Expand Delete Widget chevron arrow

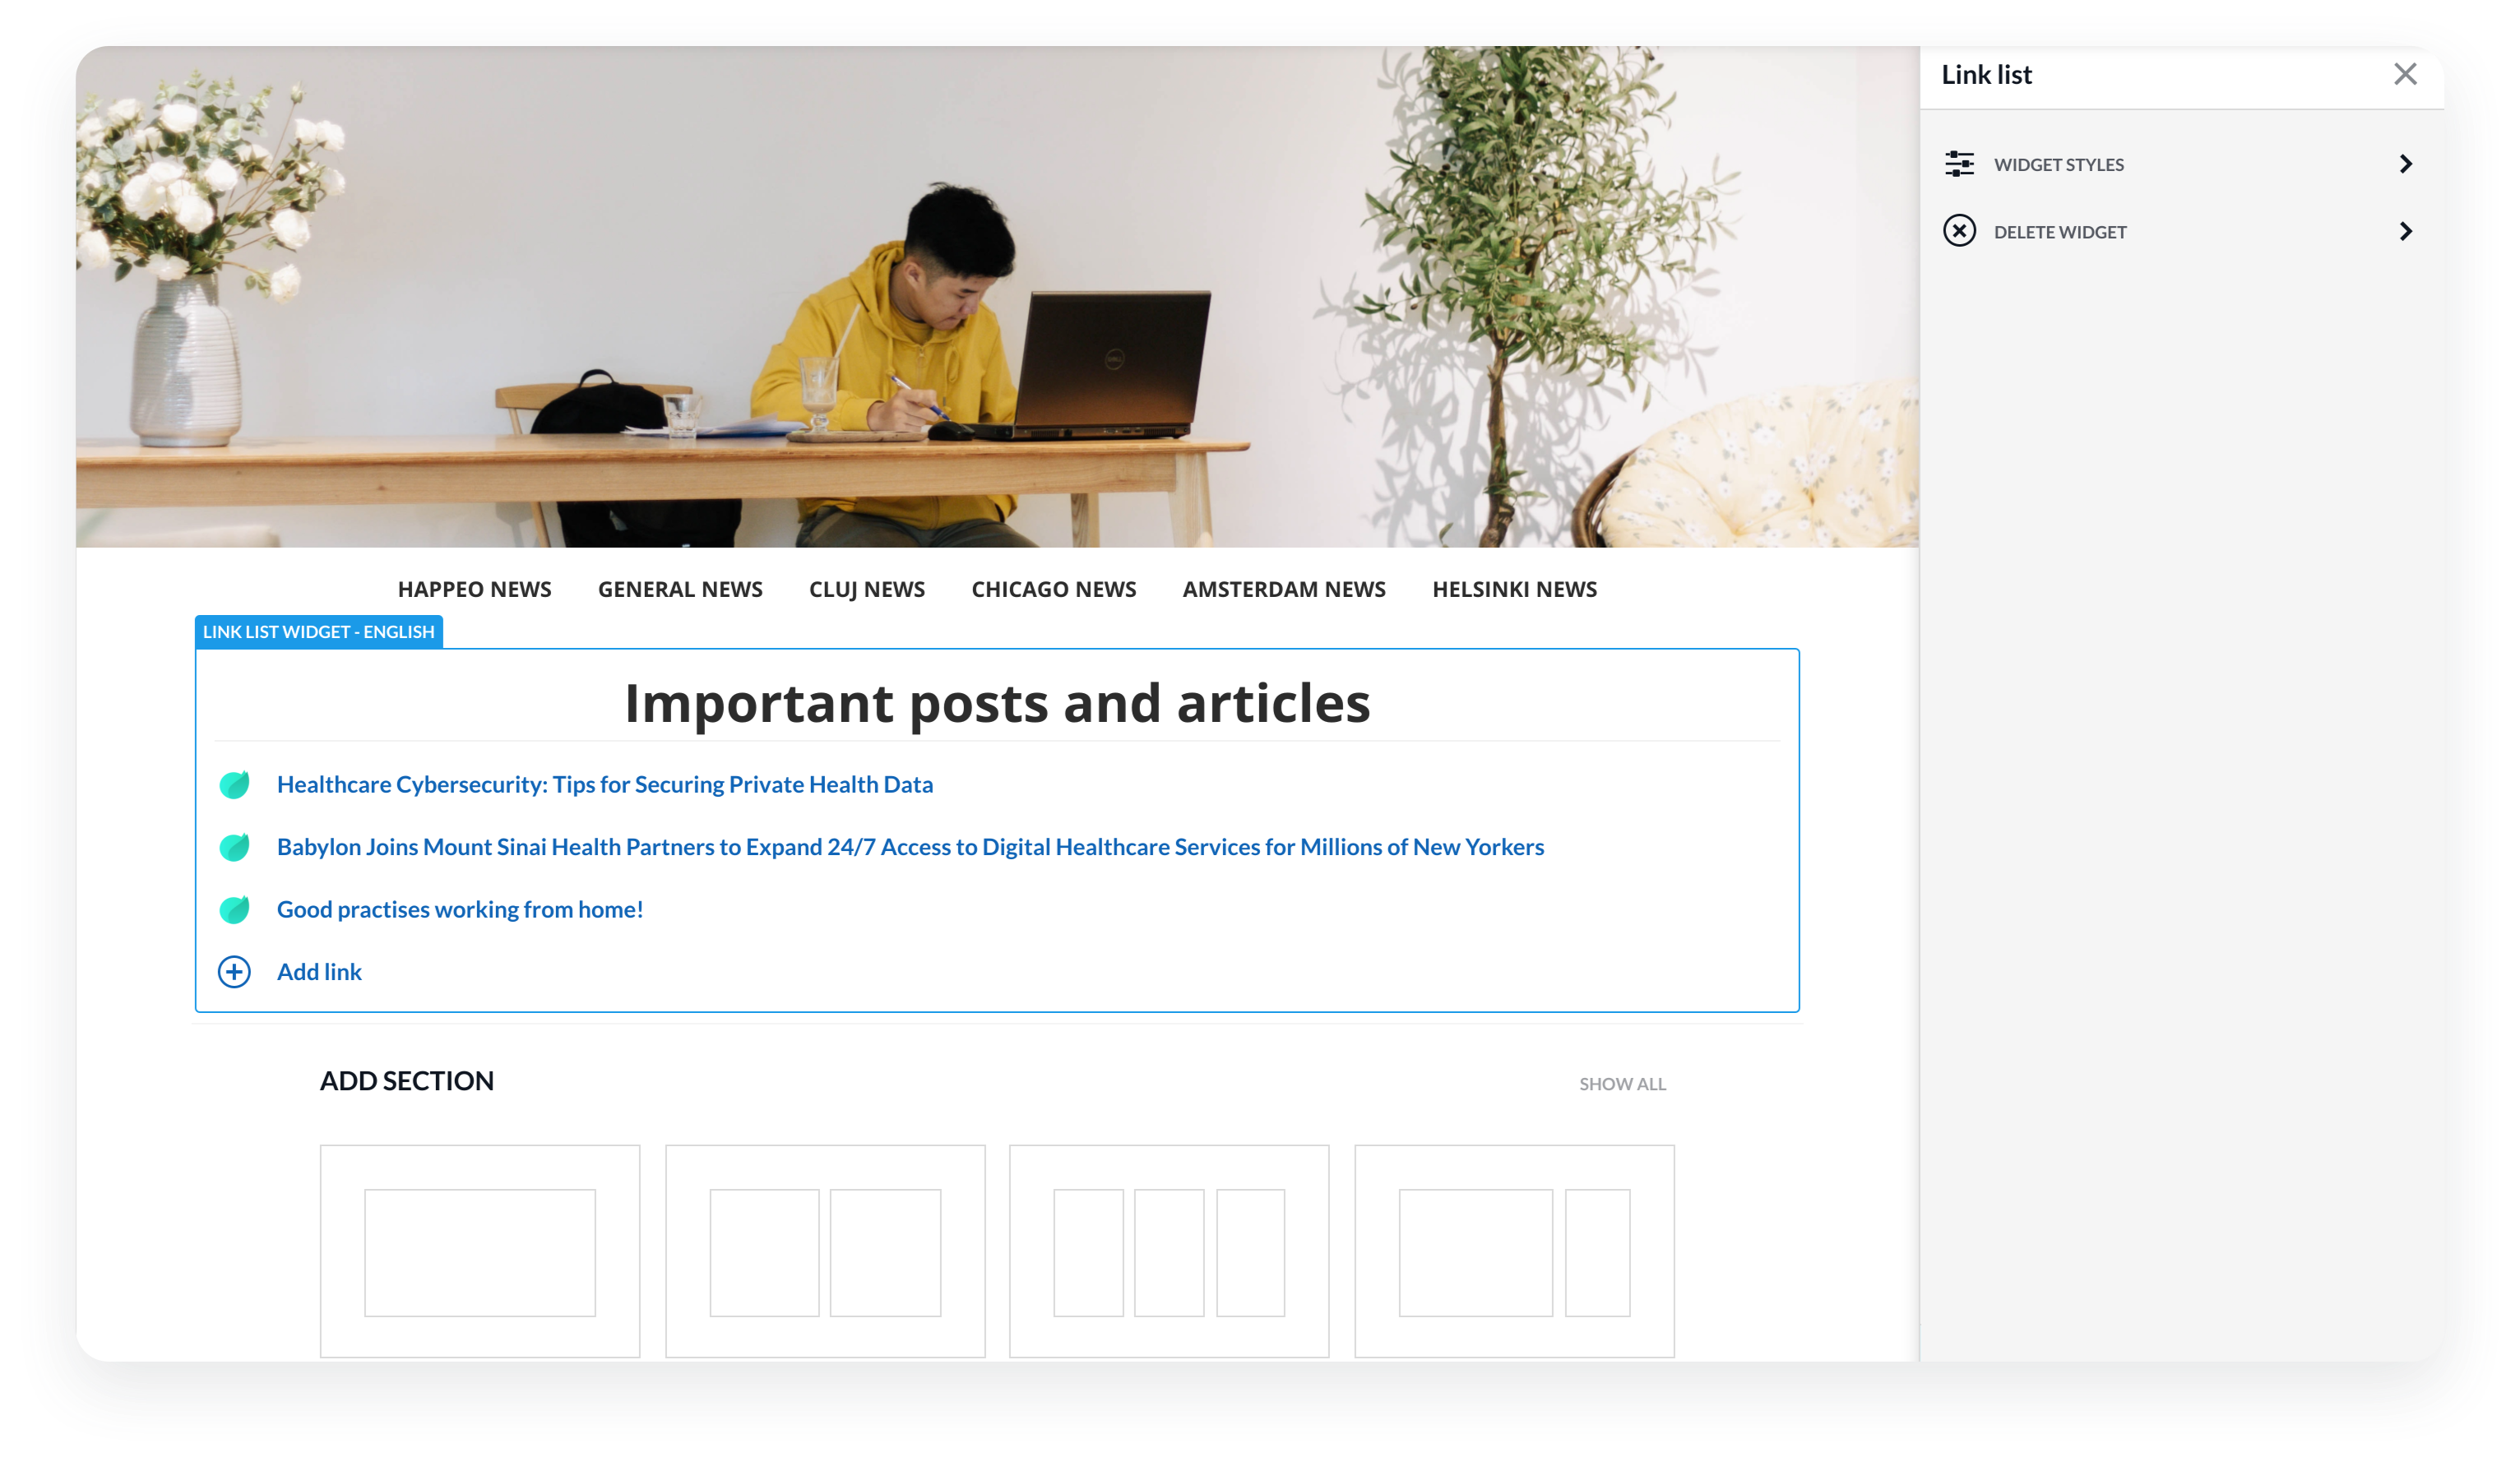coord(2405,231)
